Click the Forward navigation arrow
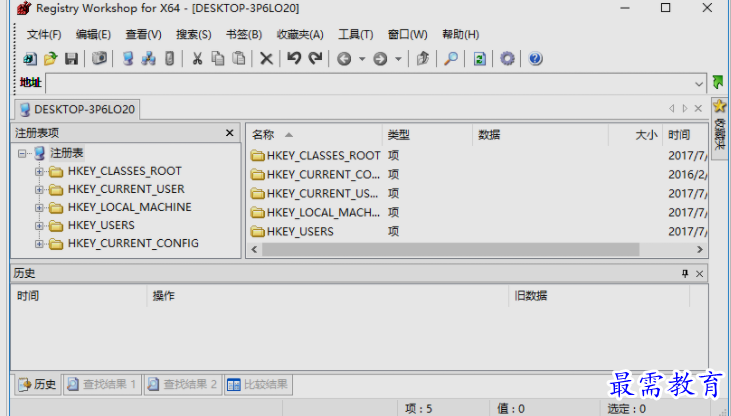 (380, 59)
